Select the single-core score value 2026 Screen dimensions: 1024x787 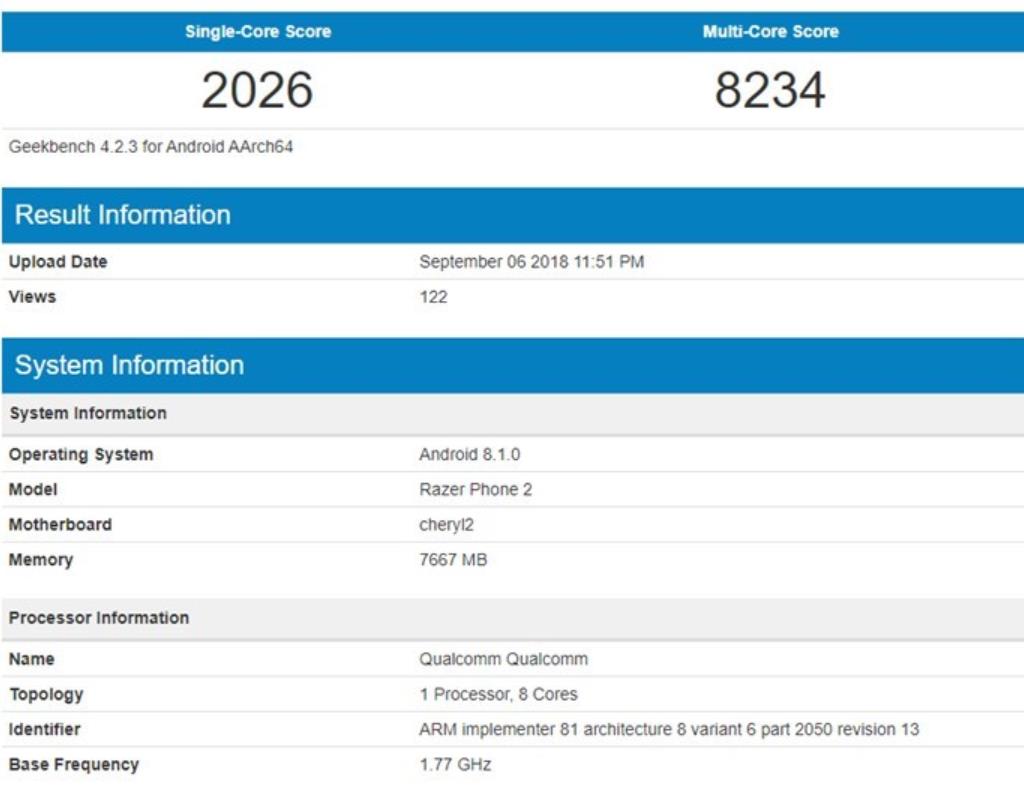pos(257,90)
